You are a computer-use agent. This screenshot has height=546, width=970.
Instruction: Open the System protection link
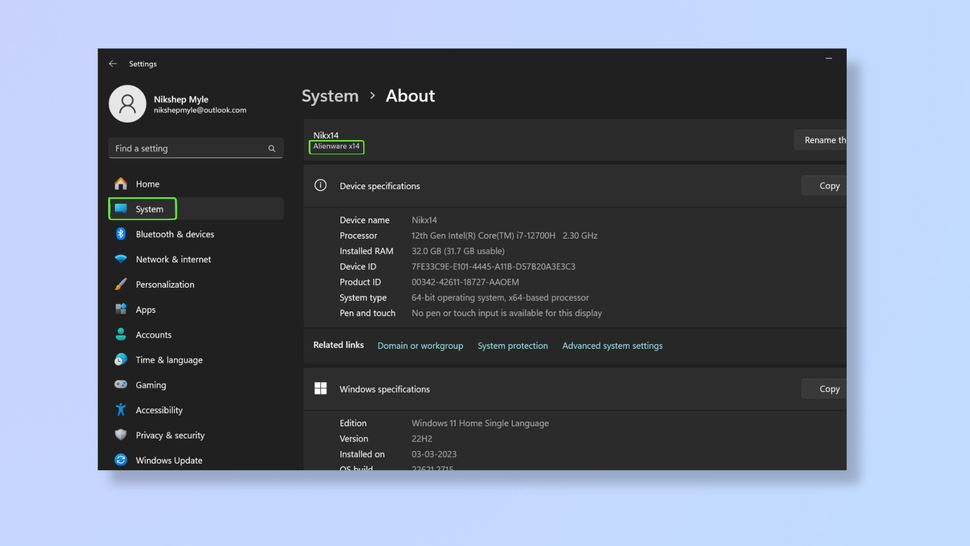click(x=512, y=346)
